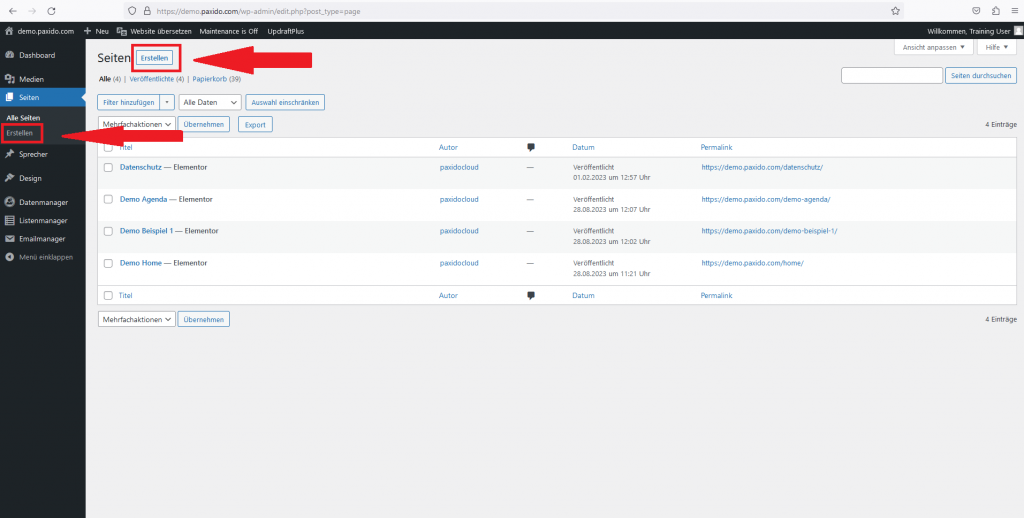The image size is (1024, 518).
Task: Click the Listenmanager sidebar icon
Action: click(10, 220)
